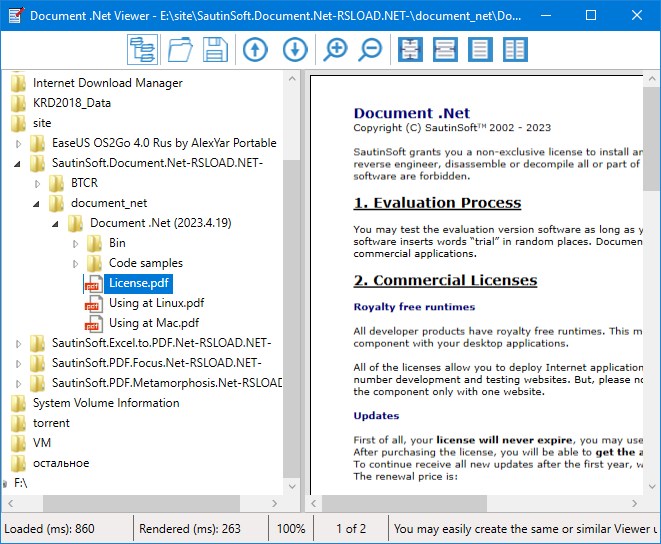The height and width of the screenshot is (544, 661).
Task: Click the '1 of 2' page indicator
Action: click(x=351, y=528)
